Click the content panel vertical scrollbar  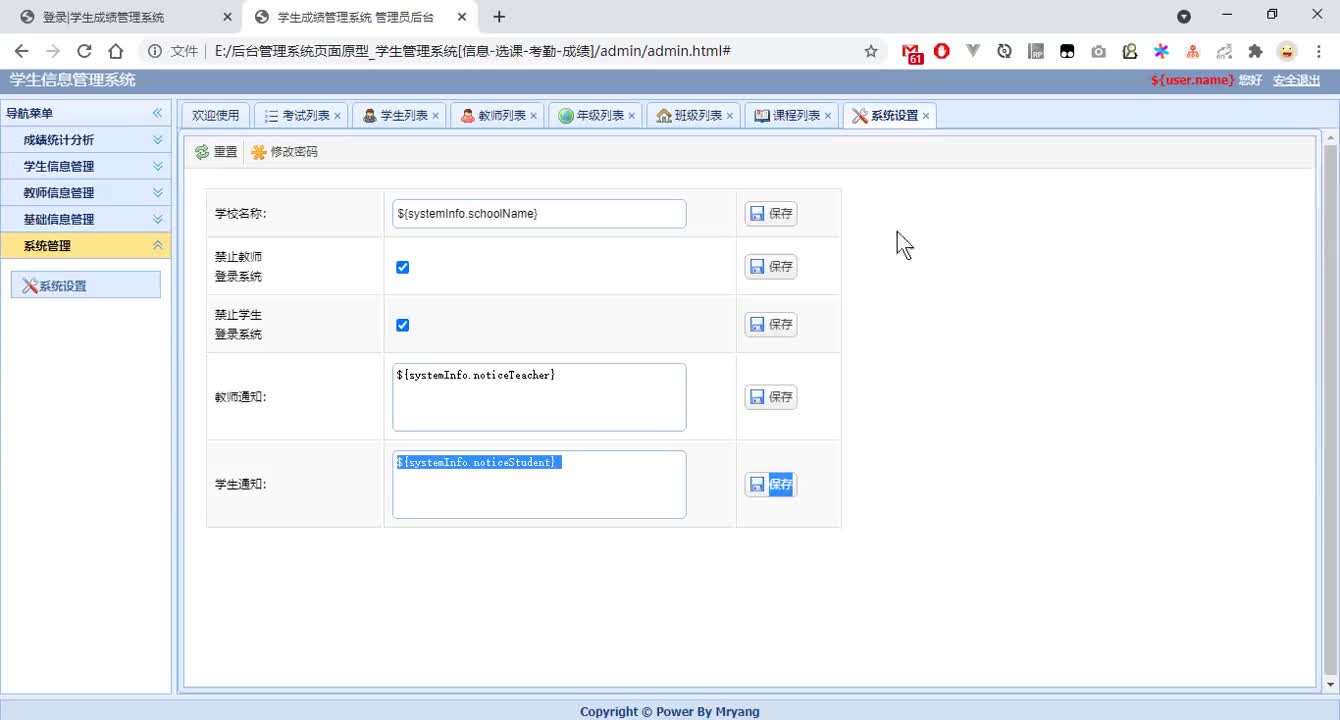(1330, 410)
